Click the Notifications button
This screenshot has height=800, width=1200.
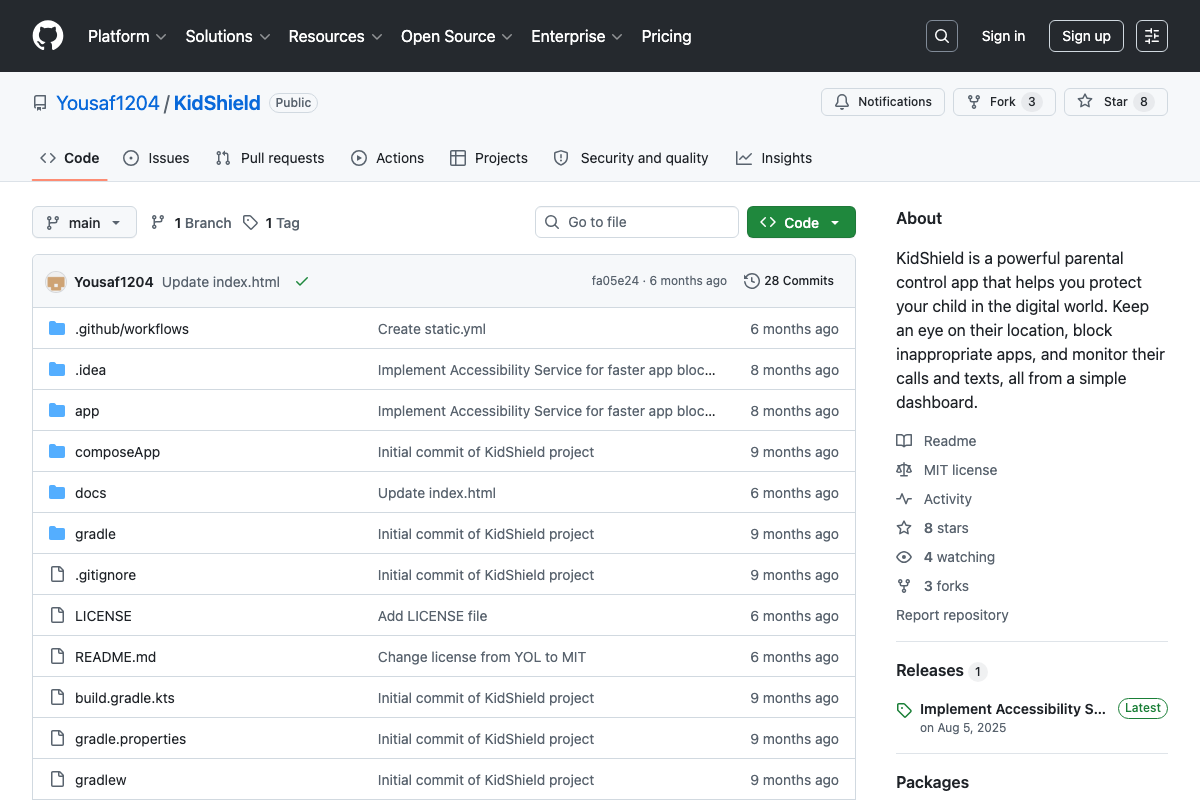click(882, 102)
